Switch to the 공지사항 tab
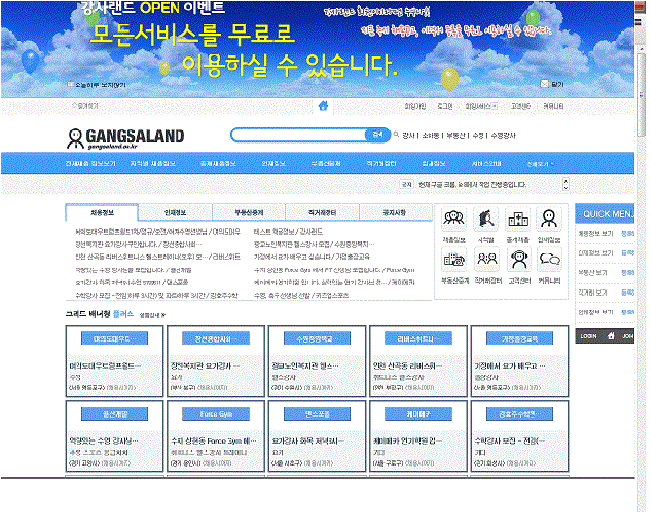The width and height of the screenshot is (651, 512). click(394, 213)
